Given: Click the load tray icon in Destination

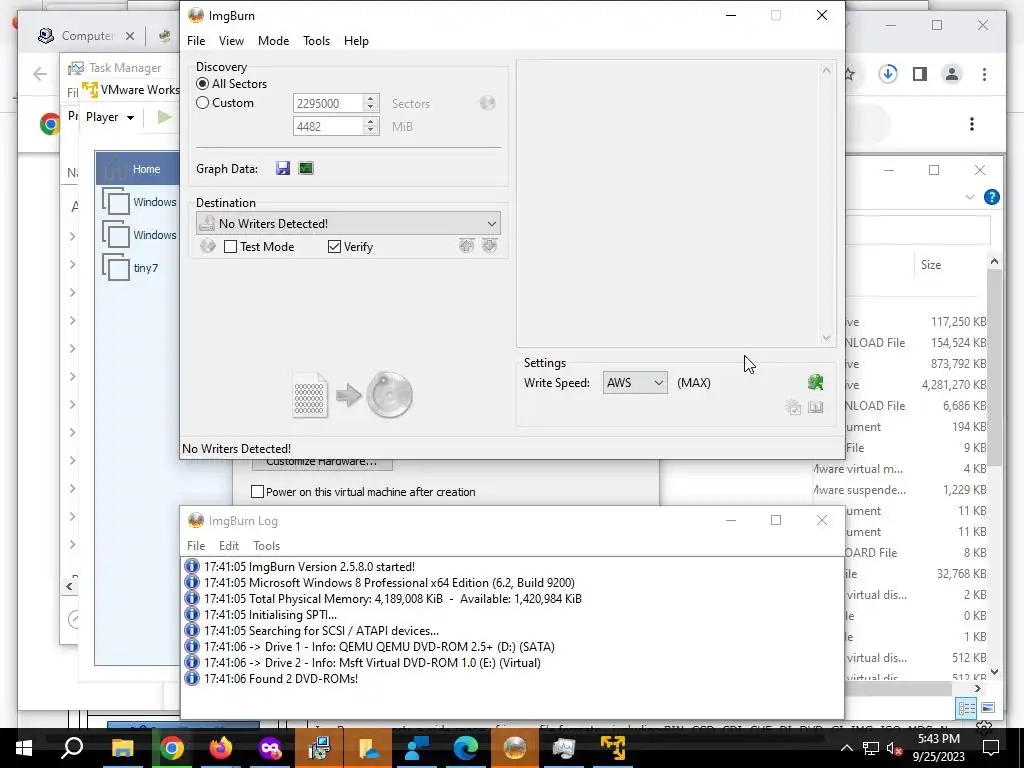Looking at the screenshot, I should [490, 246].
